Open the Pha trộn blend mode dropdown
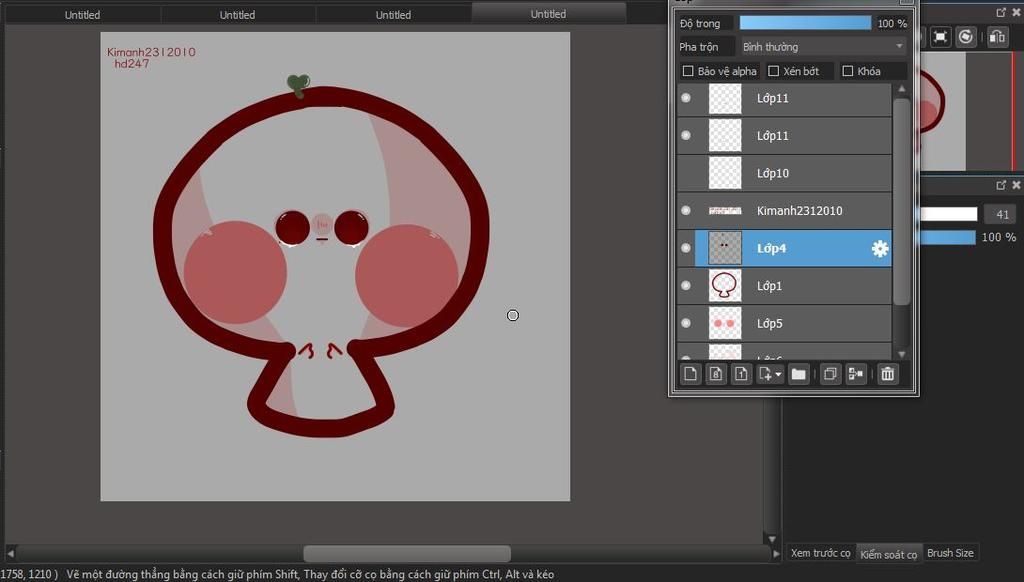The height and width of the screenshot is (582, 1024). pyautogui.click(x=823, y=47)
